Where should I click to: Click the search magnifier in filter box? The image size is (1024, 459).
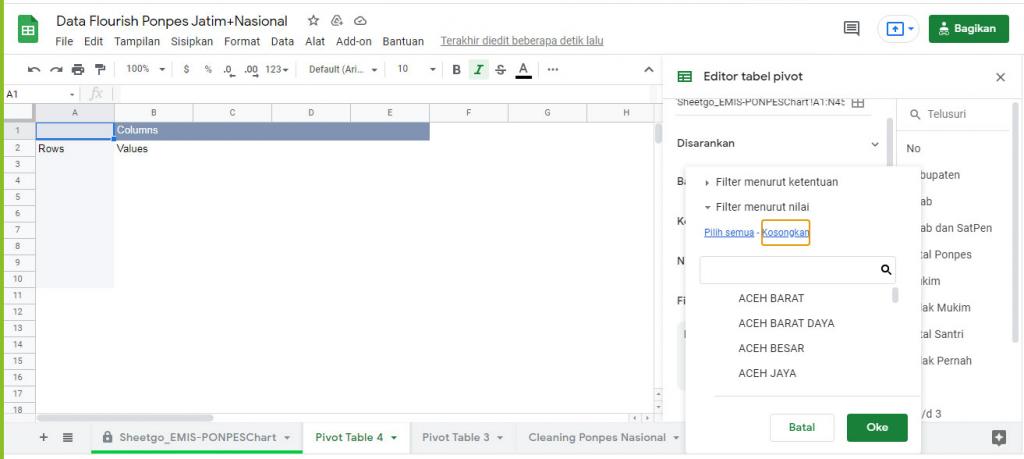point(886,269)
